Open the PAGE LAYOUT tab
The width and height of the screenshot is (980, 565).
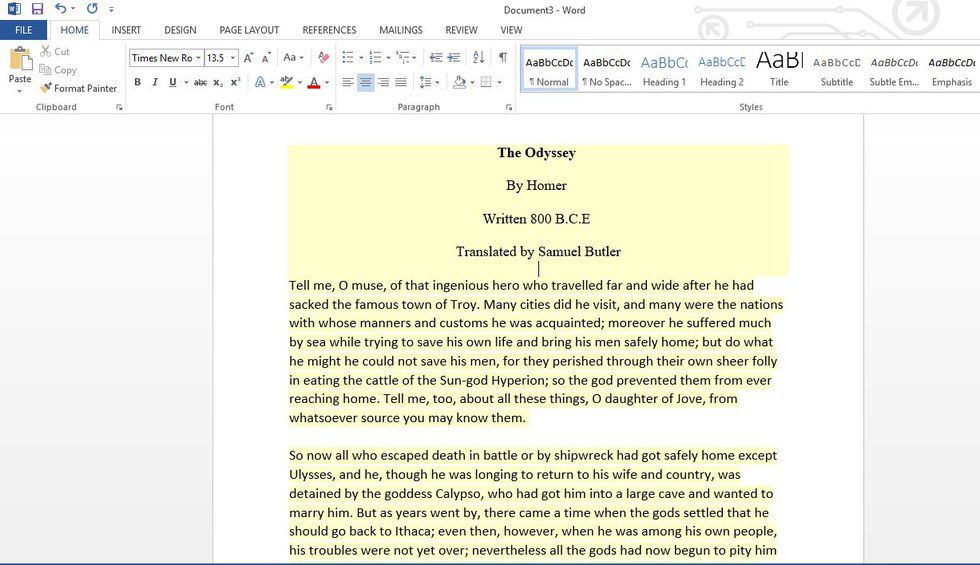point(249,30)
